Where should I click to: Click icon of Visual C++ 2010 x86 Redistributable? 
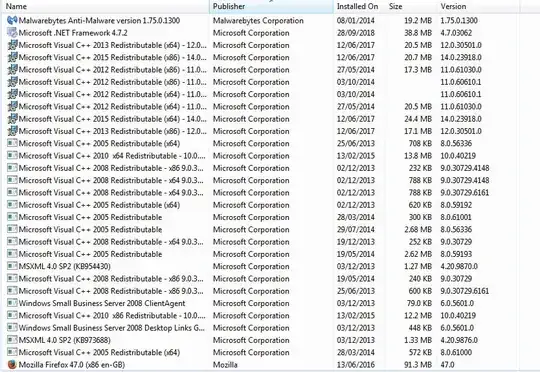pos(12,316)
